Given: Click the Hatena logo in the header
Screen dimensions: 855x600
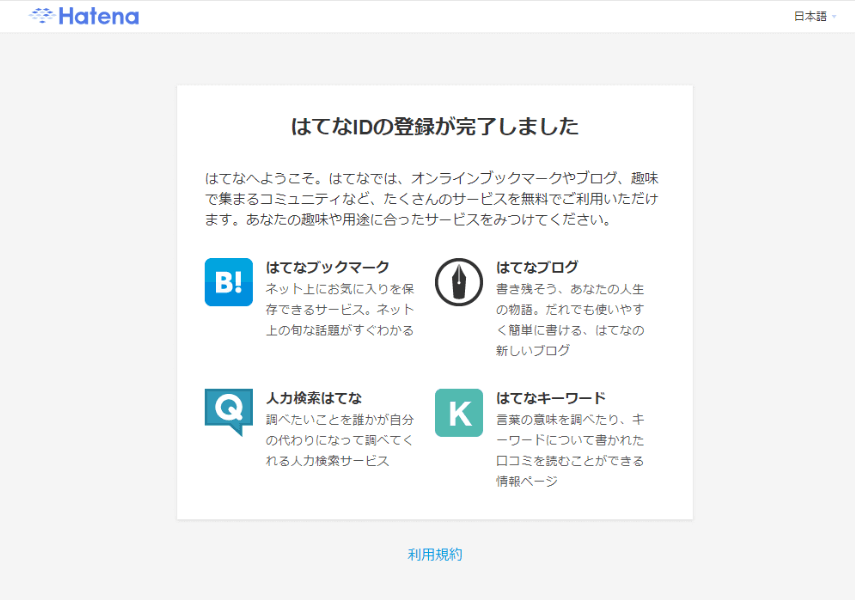Looking at the screenshot, I should tap(84, 16).
